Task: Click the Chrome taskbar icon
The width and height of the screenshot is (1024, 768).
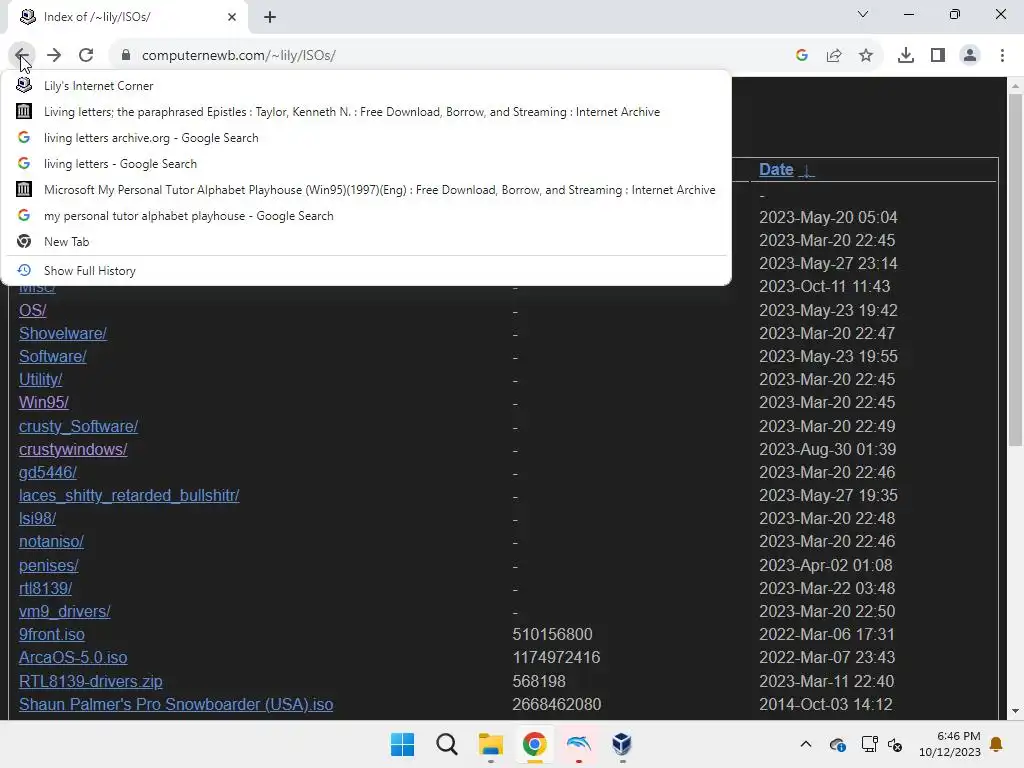Action: pos(534,744)
